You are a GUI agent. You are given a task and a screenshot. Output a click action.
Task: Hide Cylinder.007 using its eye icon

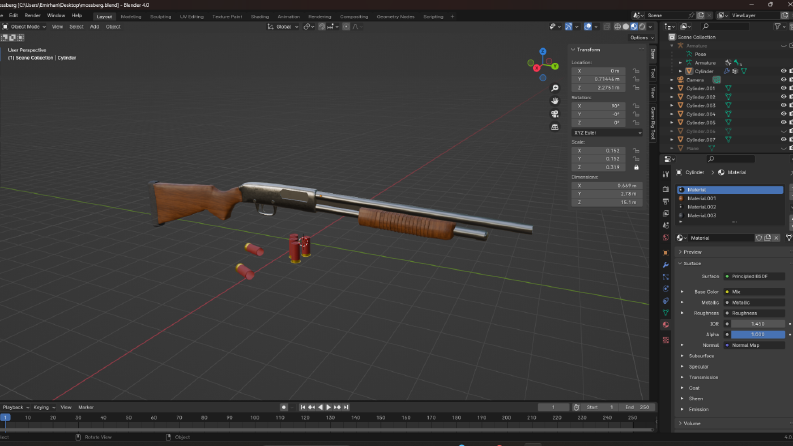pyautogui.click(x=783, y=140)
